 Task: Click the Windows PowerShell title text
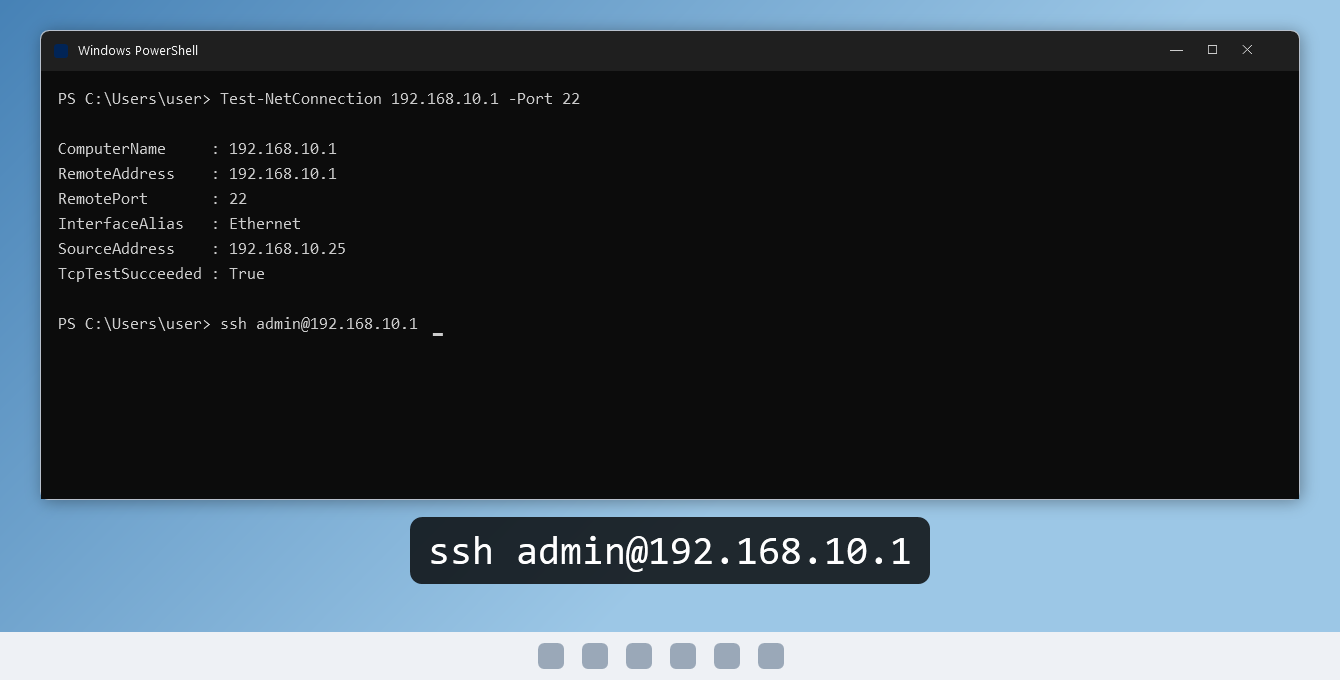(138, 51)
